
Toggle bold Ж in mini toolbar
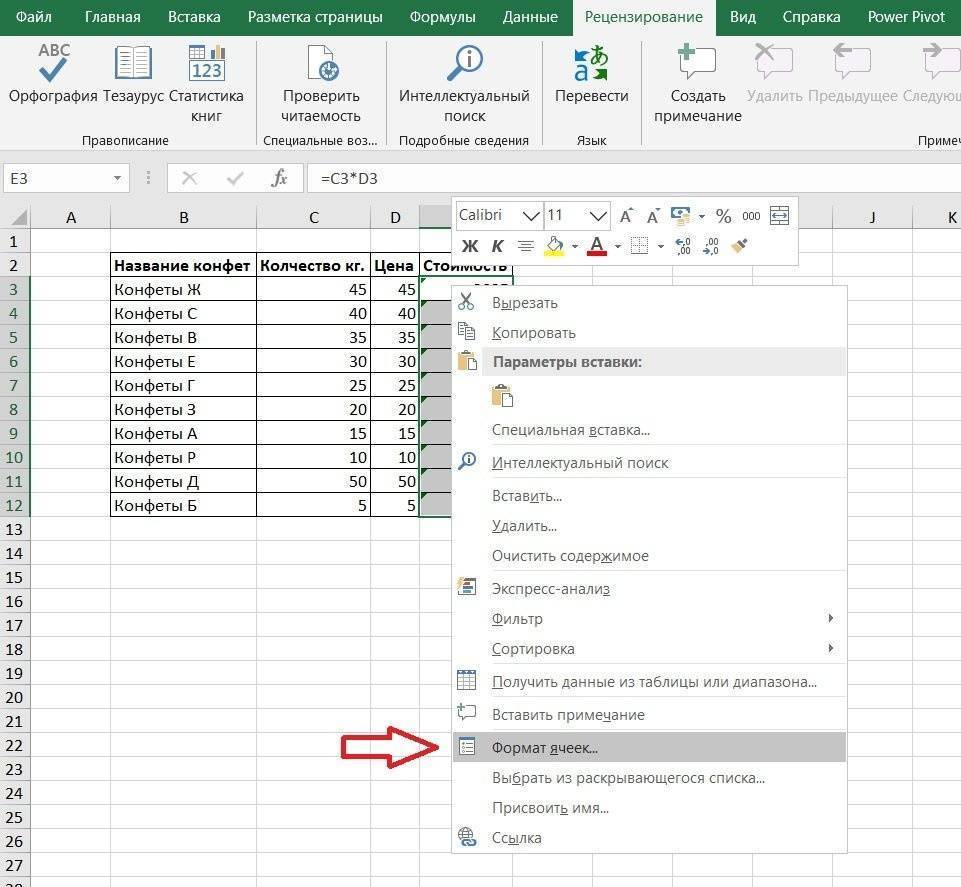pos(470,246)
